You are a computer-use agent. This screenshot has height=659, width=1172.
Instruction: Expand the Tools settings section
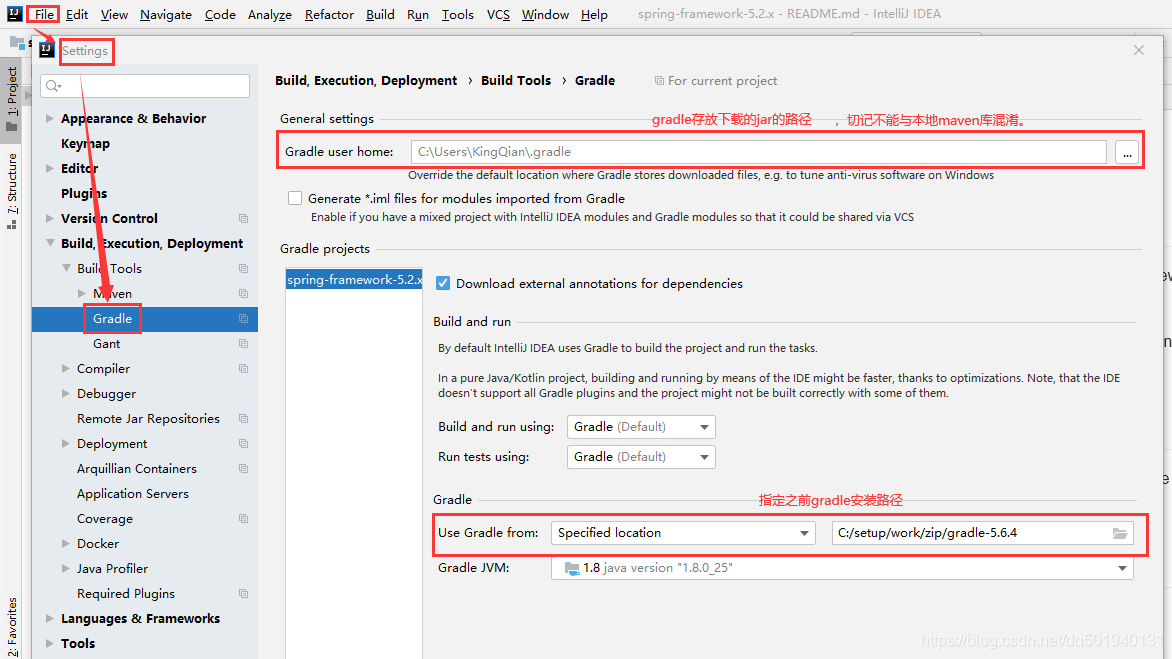point(49,643)
